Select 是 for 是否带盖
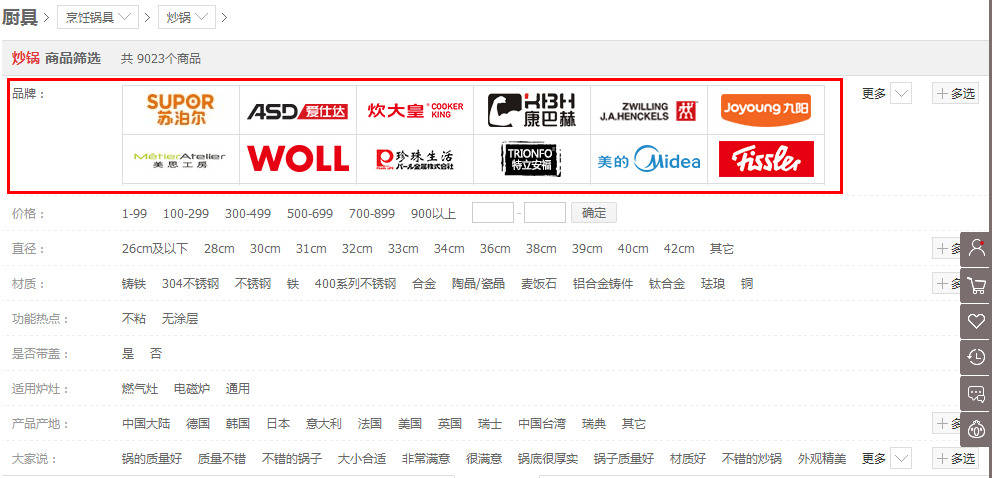The height and width of the screenshot is (478, 992). (128, 353)
